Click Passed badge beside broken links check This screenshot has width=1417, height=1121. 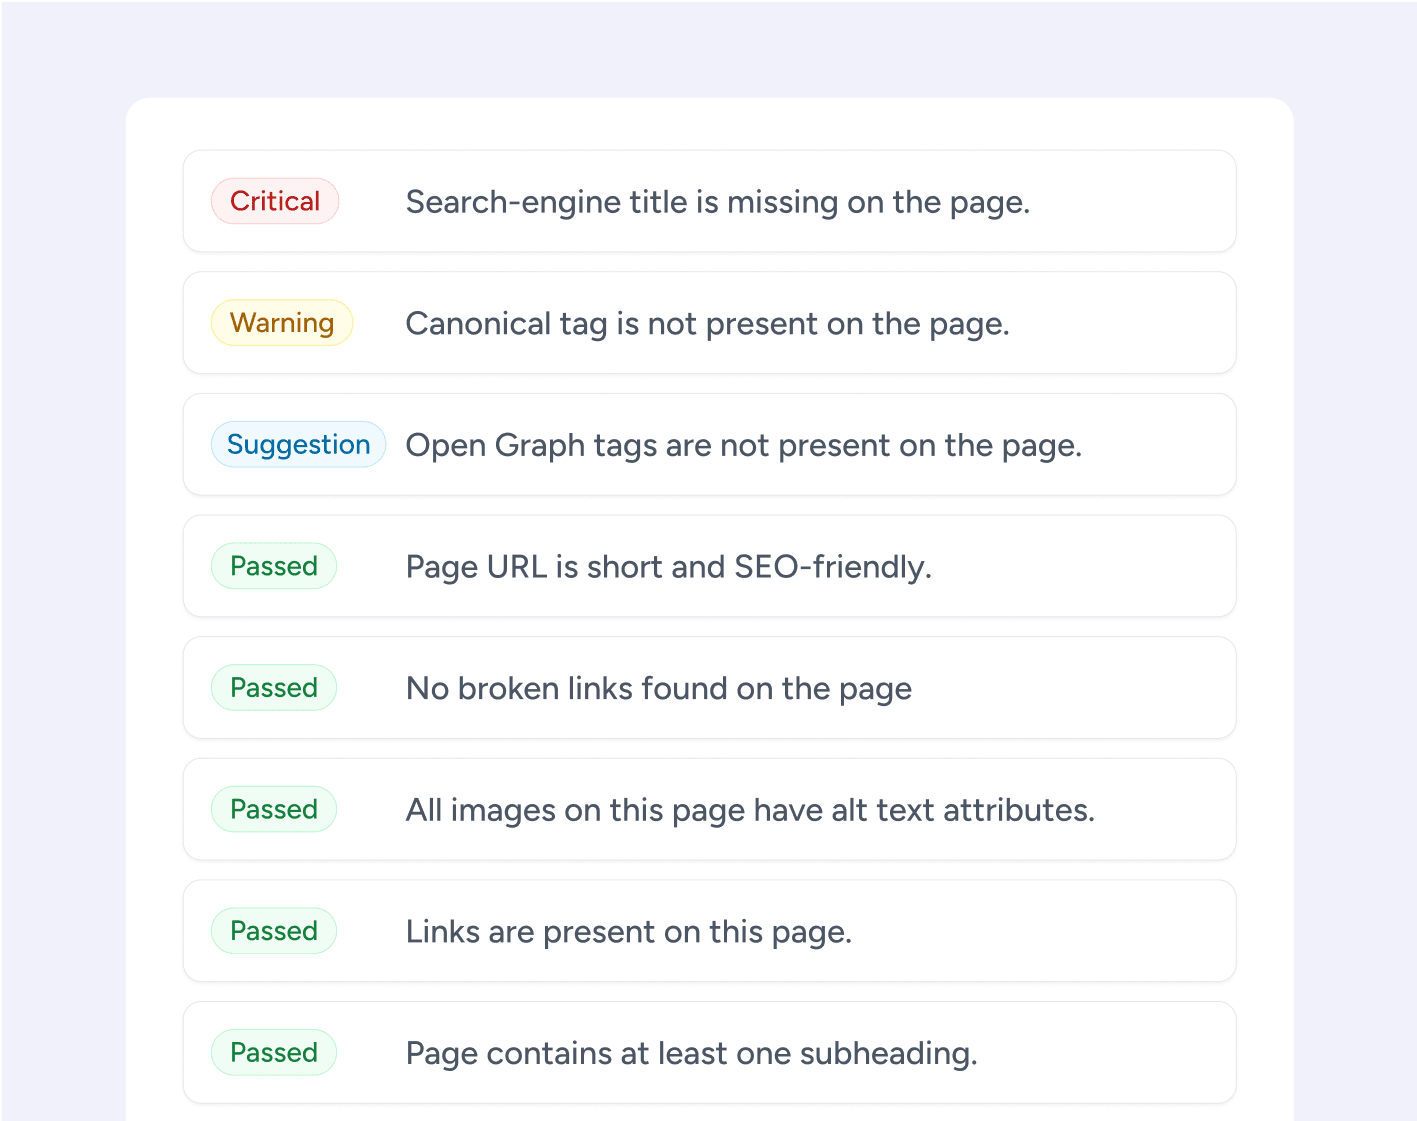[x=274, y=688]
